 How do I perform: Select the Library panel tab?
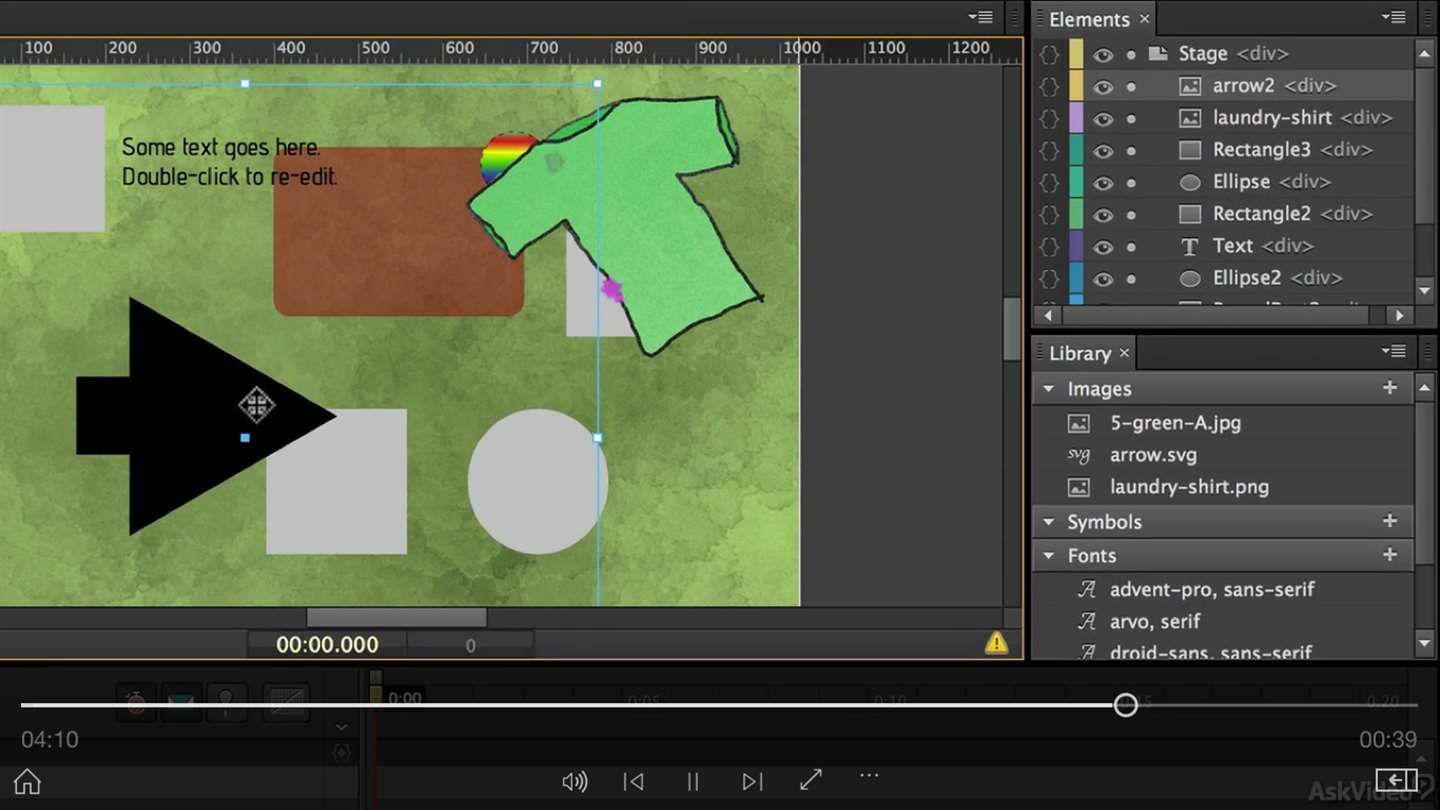[1079, 353]
